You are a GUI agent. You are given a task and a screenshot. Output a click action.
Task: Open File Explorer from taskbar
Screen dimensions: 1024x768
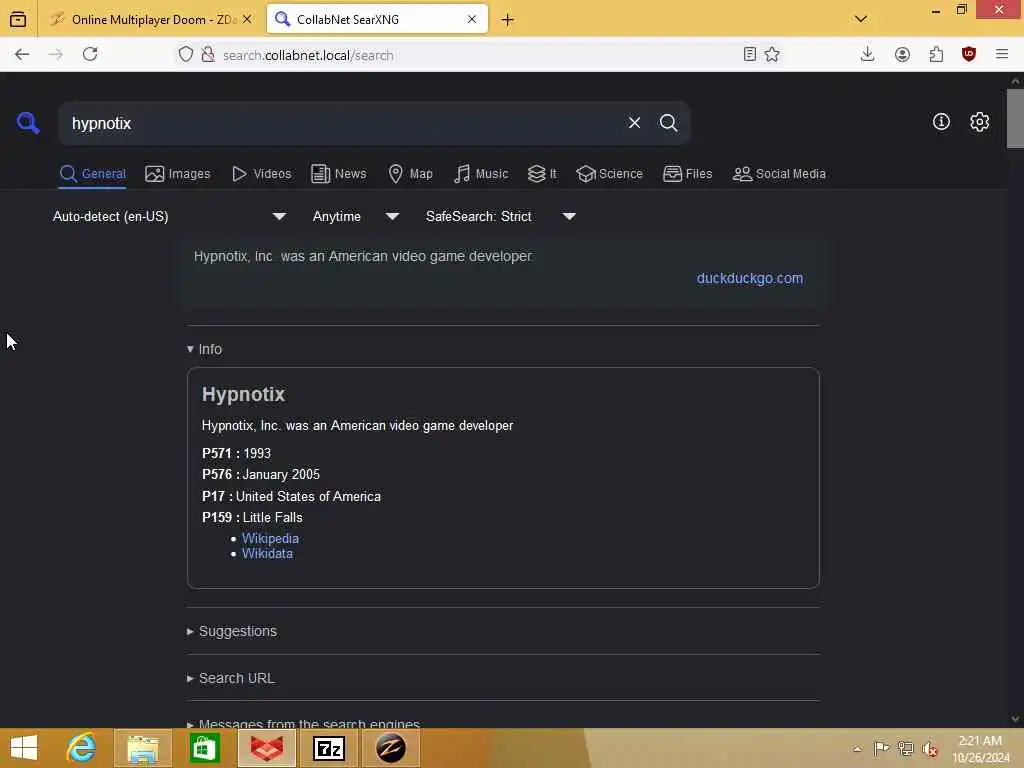[x=143, y=748]
